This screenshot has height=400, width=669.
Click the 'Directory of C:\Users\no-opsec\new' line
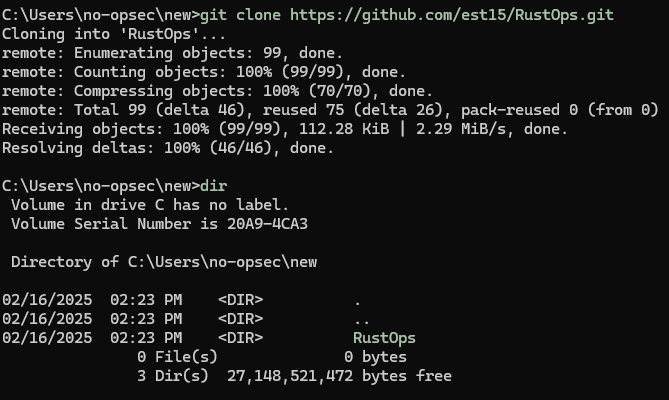click(x=164, y=262)
